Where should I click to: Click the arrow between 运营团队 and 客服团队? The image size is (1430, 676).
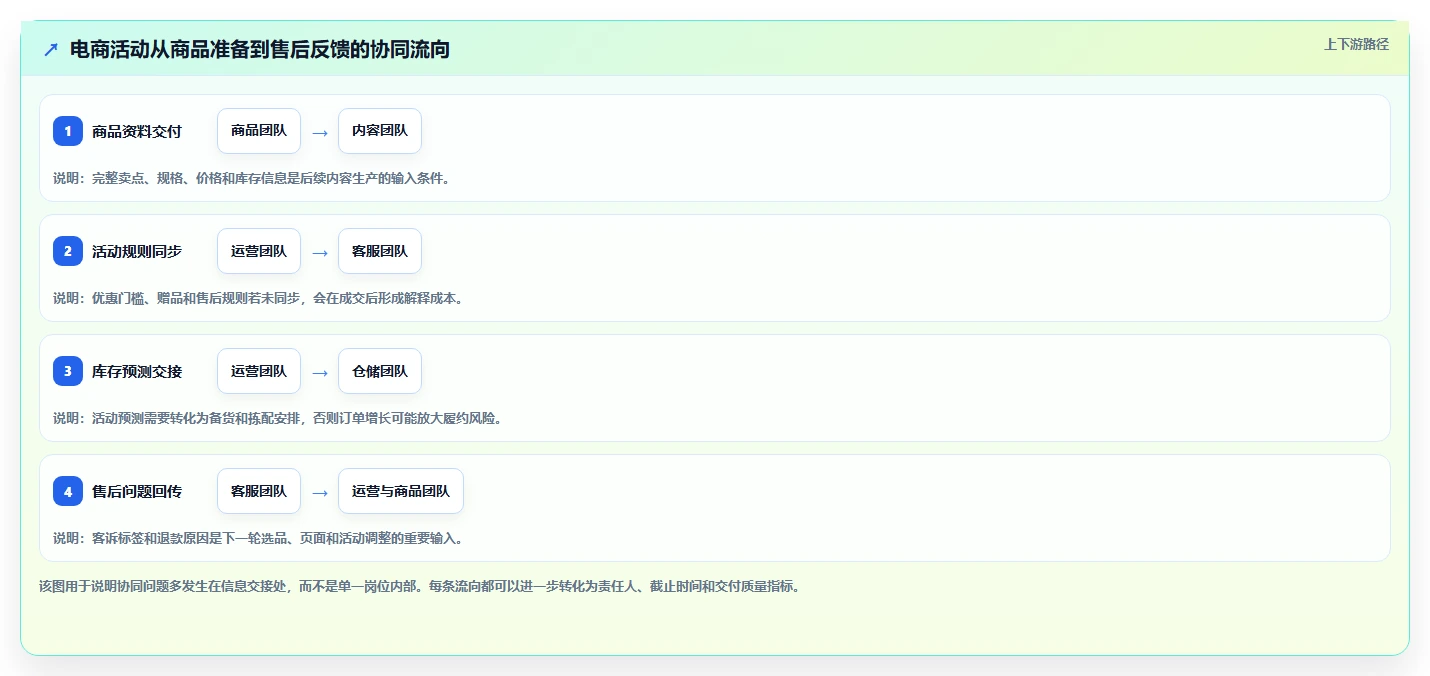(319, 252)
